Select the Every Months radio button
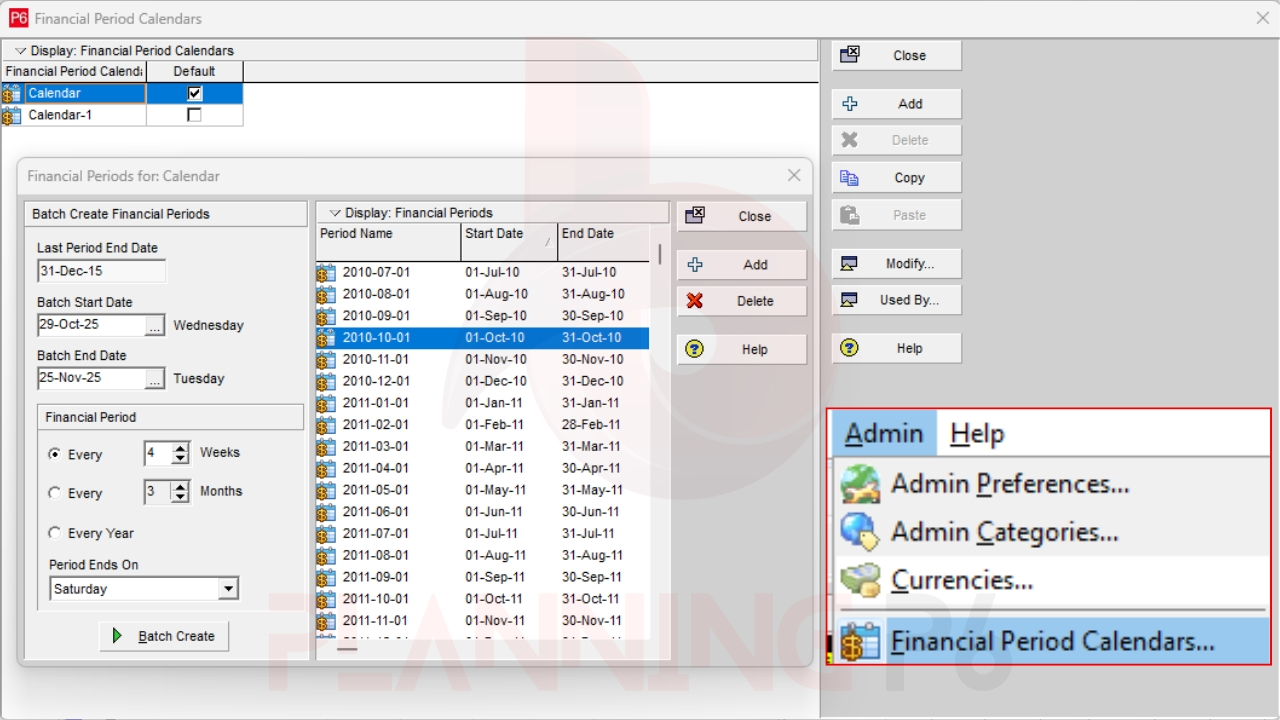The image size is (1280, 720). tap(55, 493)
